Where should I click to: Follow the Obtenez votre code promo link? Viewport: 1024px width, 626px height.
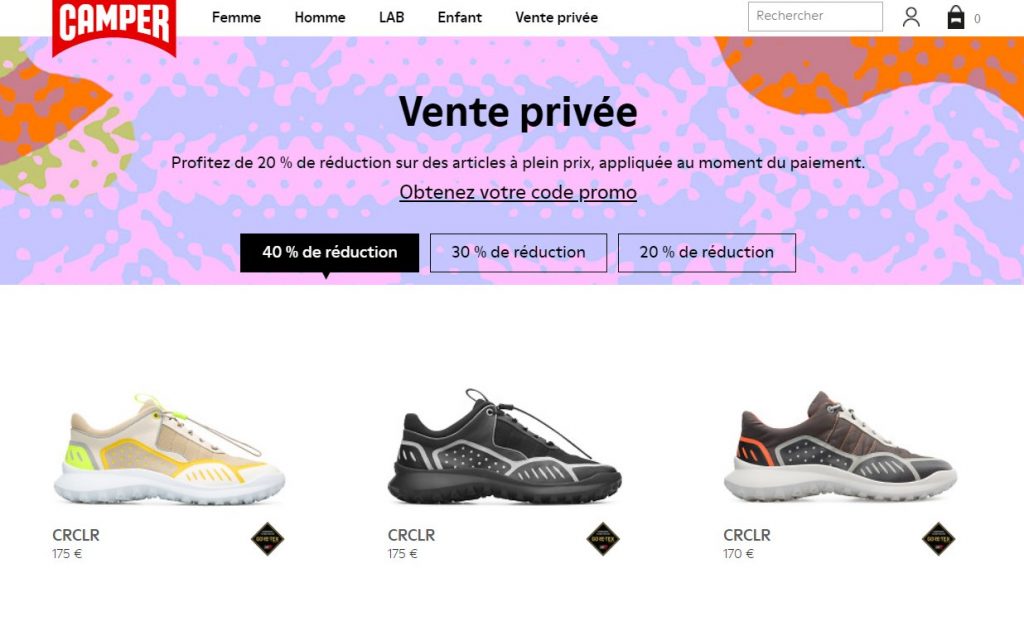[x=518, y=192]
